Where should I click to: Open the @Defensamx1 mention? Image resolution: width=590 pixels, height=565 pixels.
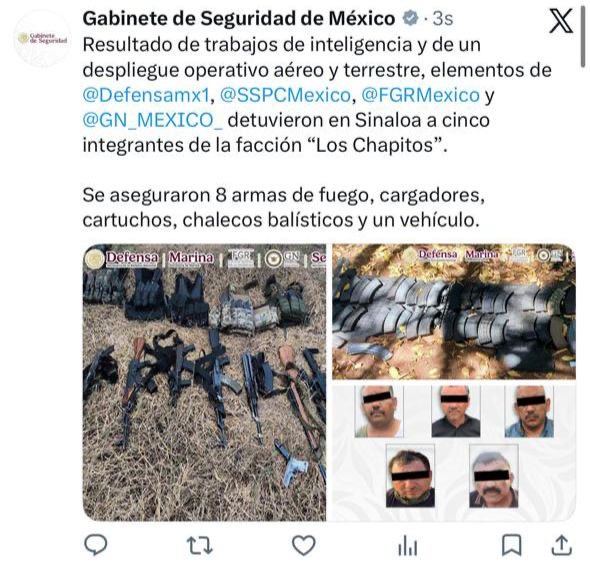coord(146,95)
